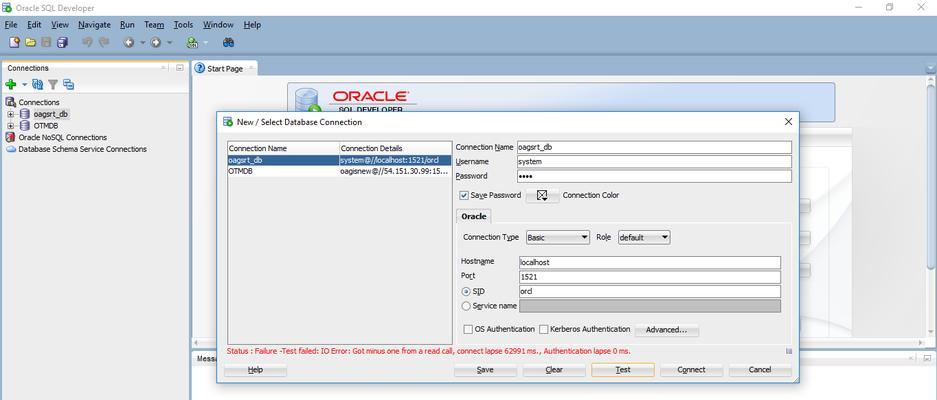Open the SQL Worksheet dropdown arrow

click(x=206, y=42)
